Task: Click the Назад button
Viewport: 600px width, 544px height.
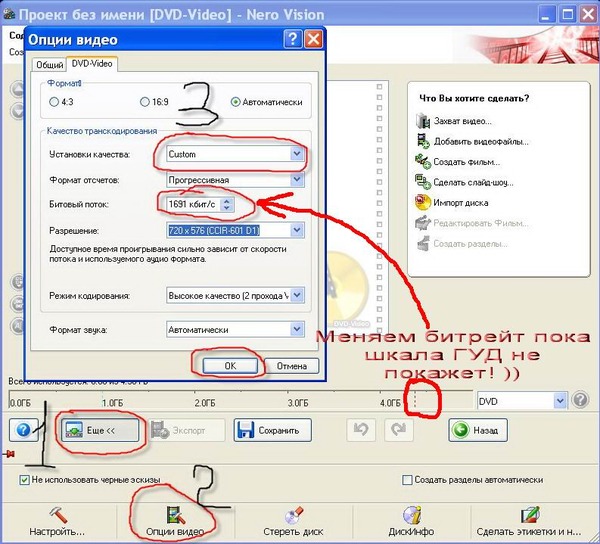Action: point(478,430)
